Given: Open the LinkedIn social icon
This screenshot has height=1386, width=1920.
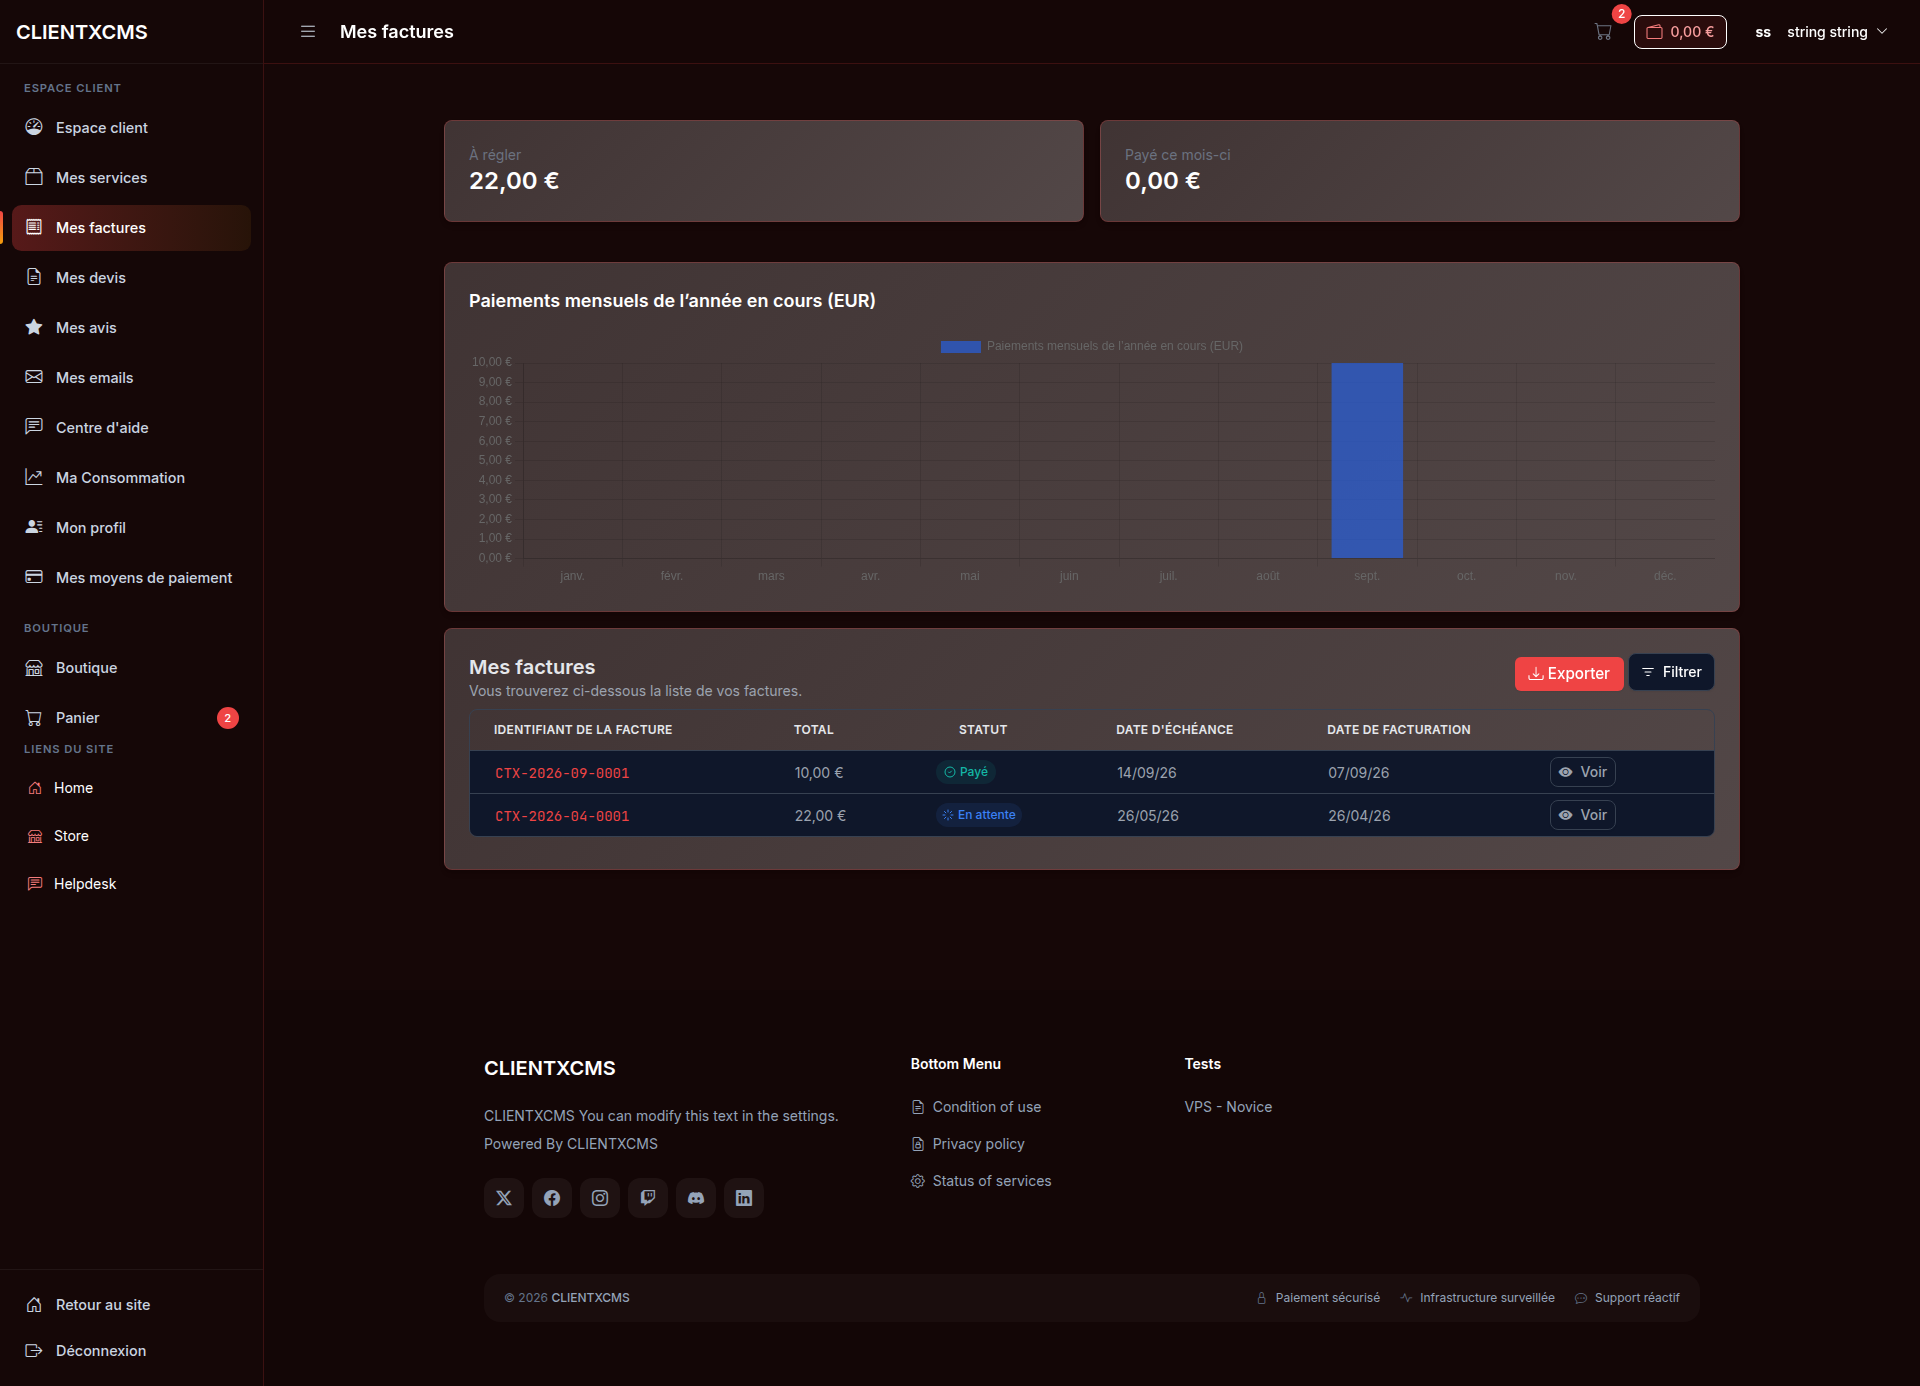Looking at the screenshot, I should click(744, 1198).
